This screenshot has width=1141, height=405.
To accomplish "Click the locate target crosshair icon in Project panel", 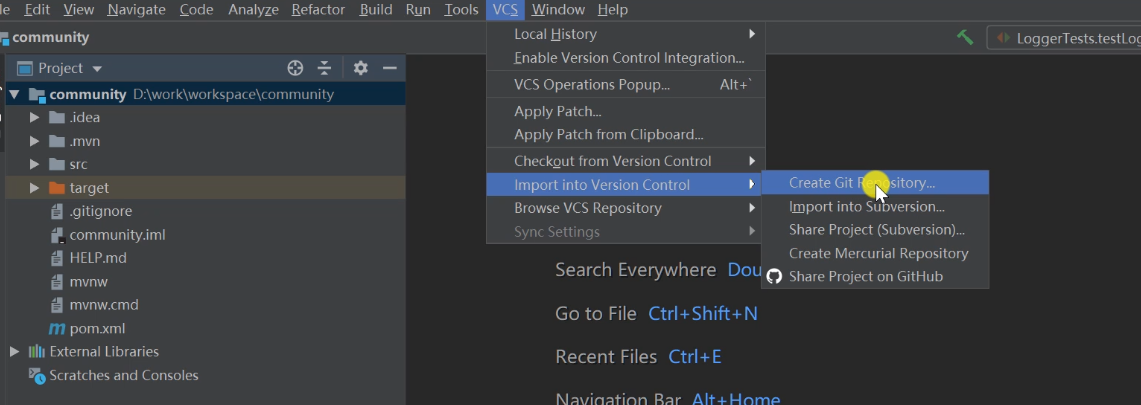I will pyautogui.click(x=295, y=68).
